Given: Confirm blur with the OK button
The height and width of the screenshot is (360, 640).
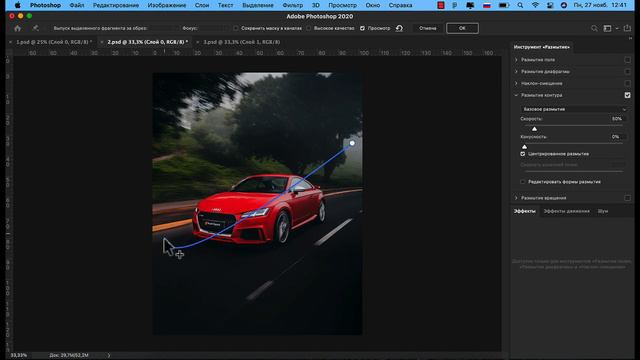Looking at the screenshot, I should (x=462, y=28).
